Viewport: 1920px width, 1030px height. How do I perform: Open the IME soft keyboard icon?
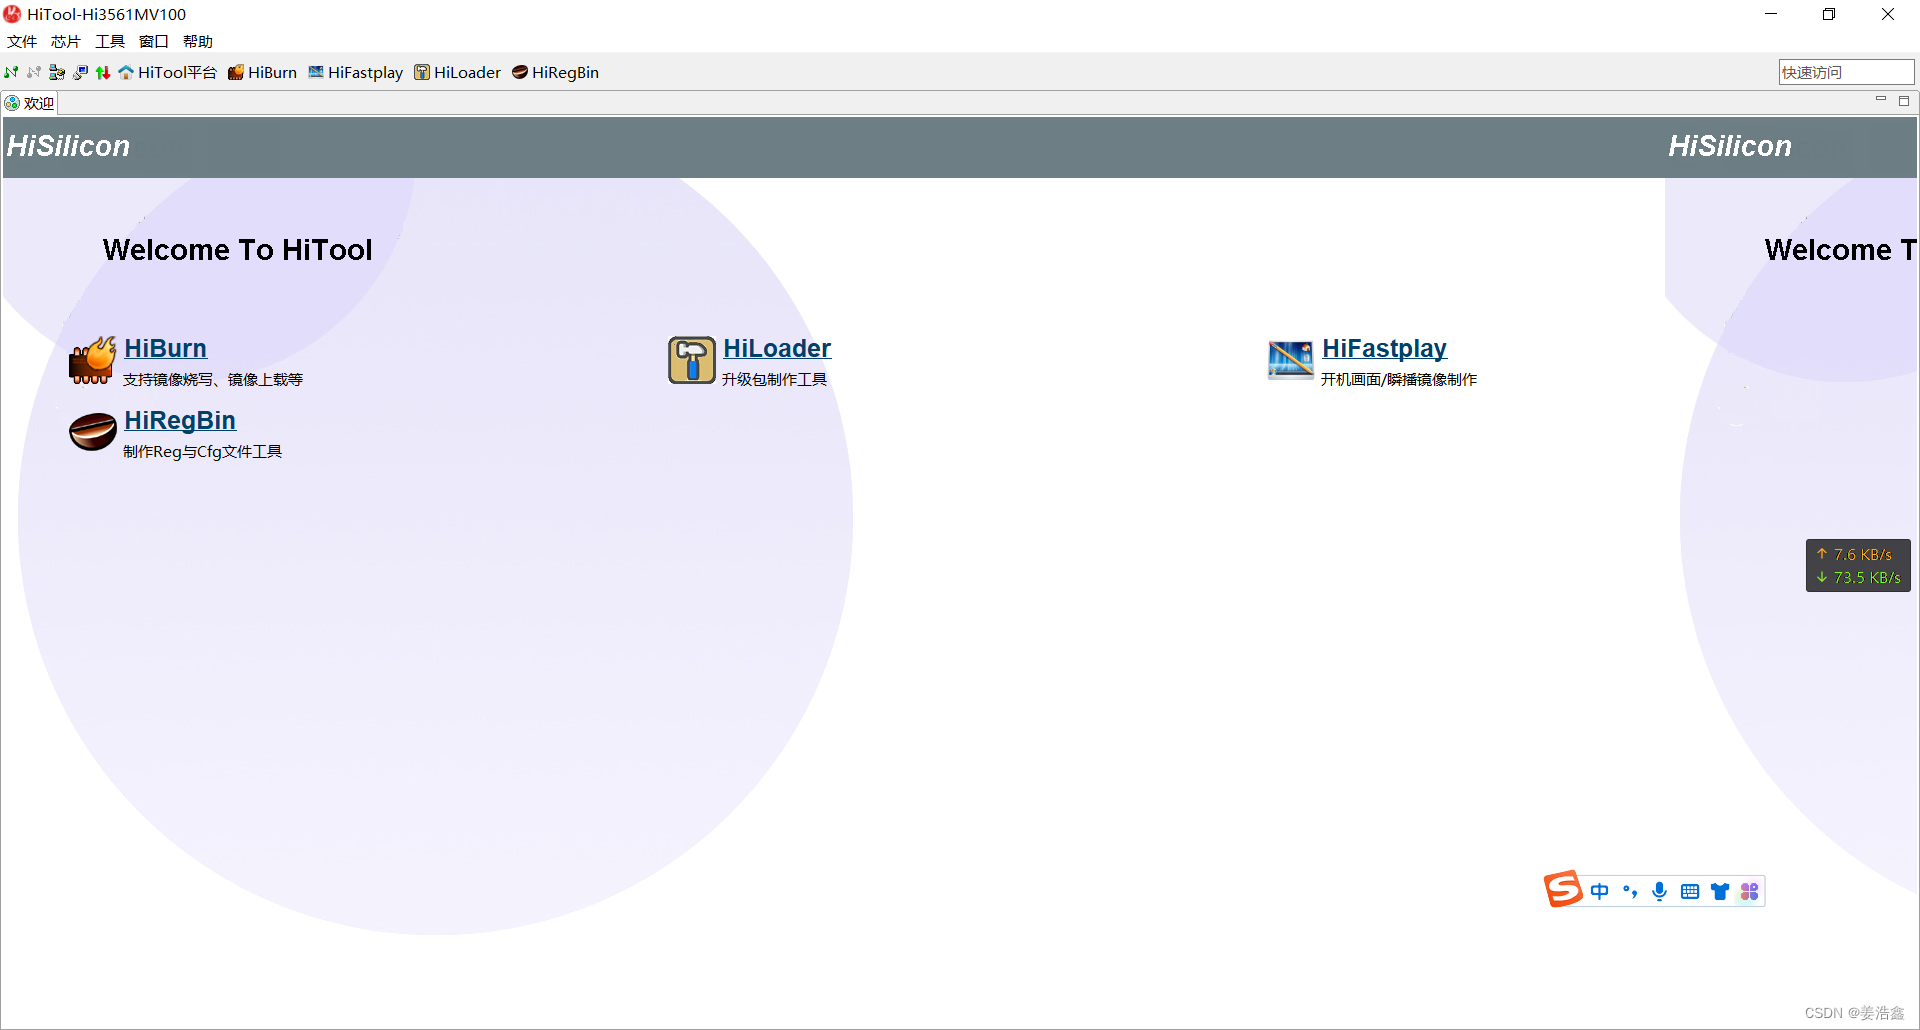(x=1690, y=891)
